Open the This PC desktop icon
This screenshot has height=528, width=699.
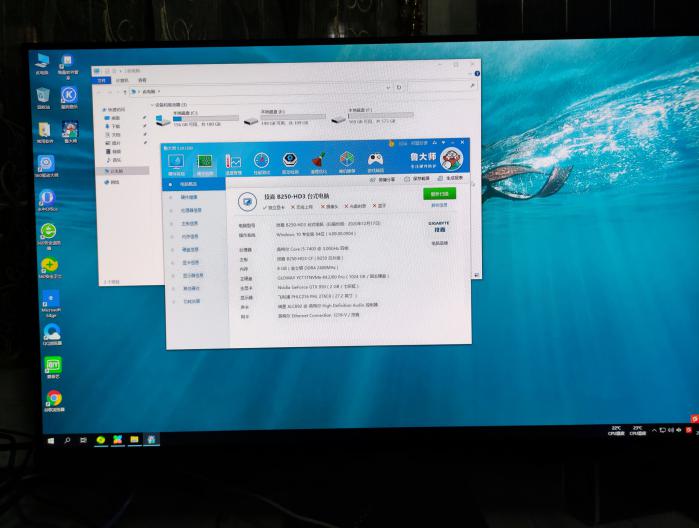click(x=42, y=64)
